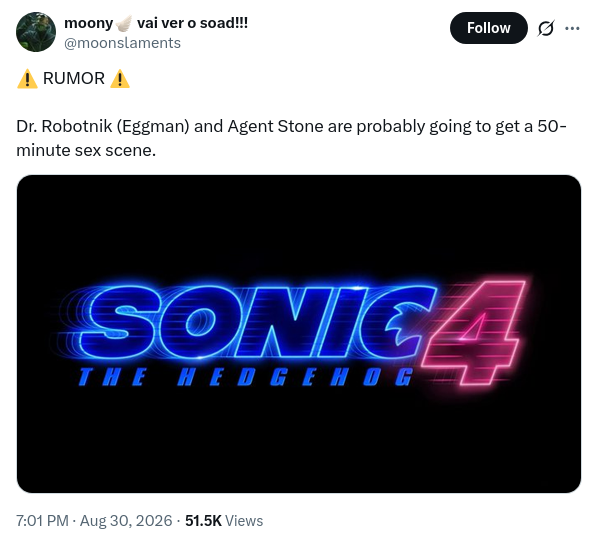Open the Sonic 4 attached image
Viewport: 598px width, 544px height.
(x=299, y=334)
